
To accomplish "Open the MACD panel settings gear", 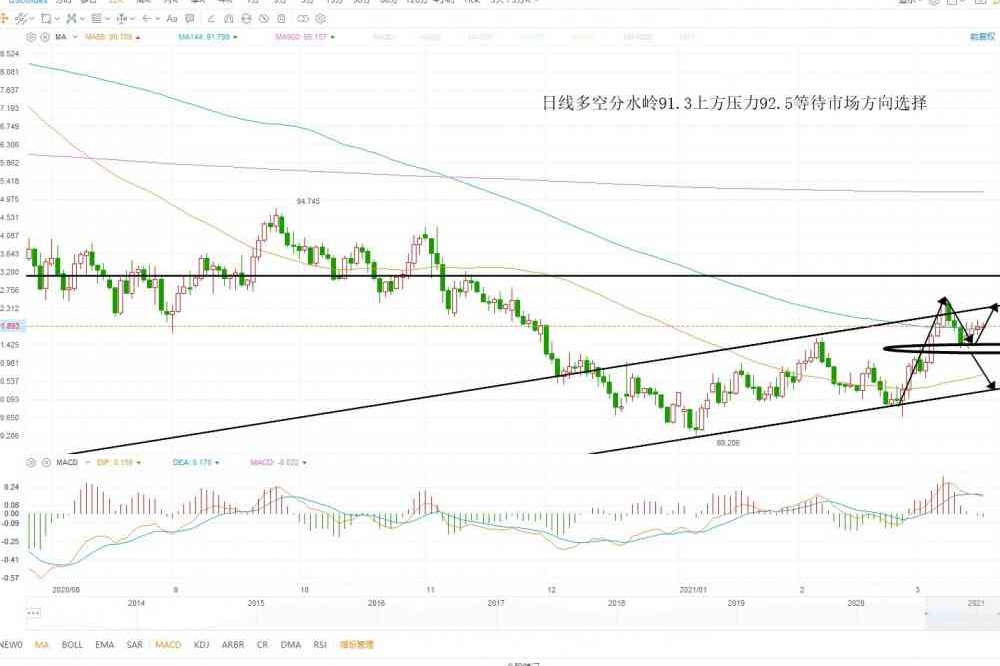I will 31,462.
